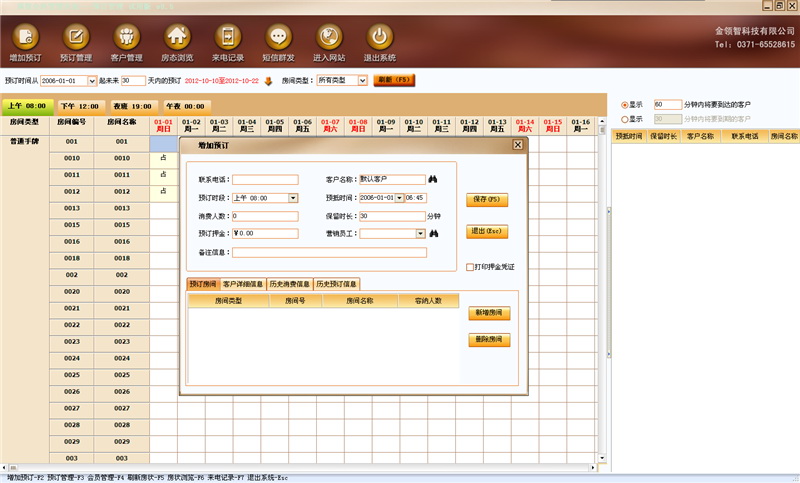The height and width of the screenshot is (483, 800).
Task: Open the 营销员工 dropdown list
Action: (x=420, y=234)
